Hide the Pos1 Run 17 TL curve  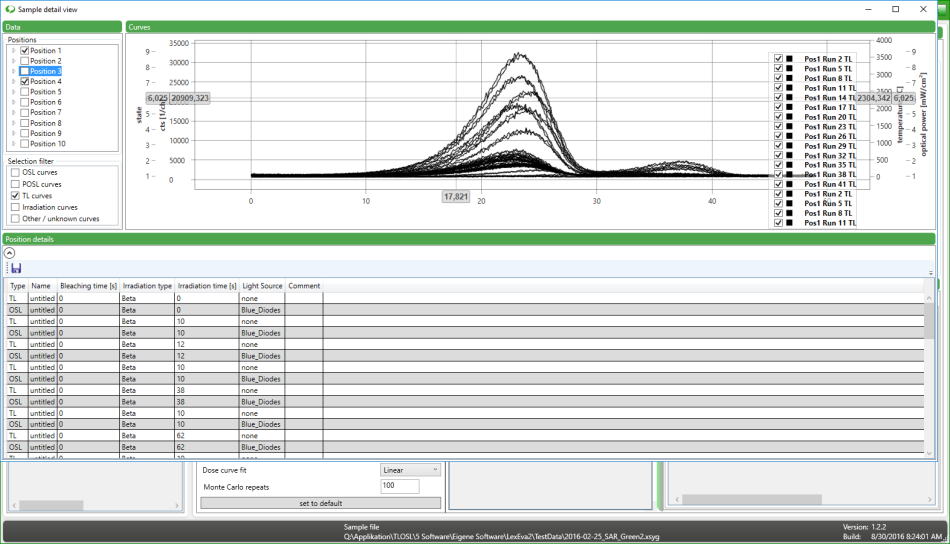pyautogui.click(x=779, y=107)
